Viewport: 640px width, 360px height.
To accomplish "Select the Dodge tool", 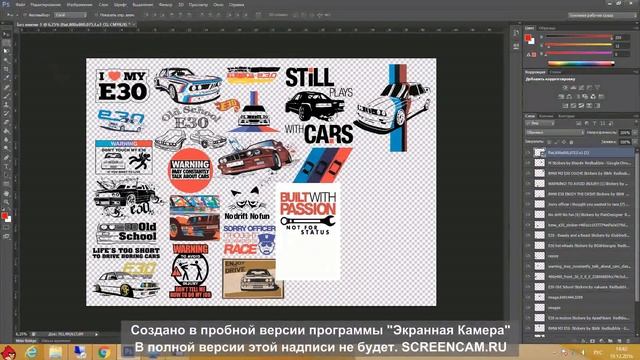I will 6,148.
